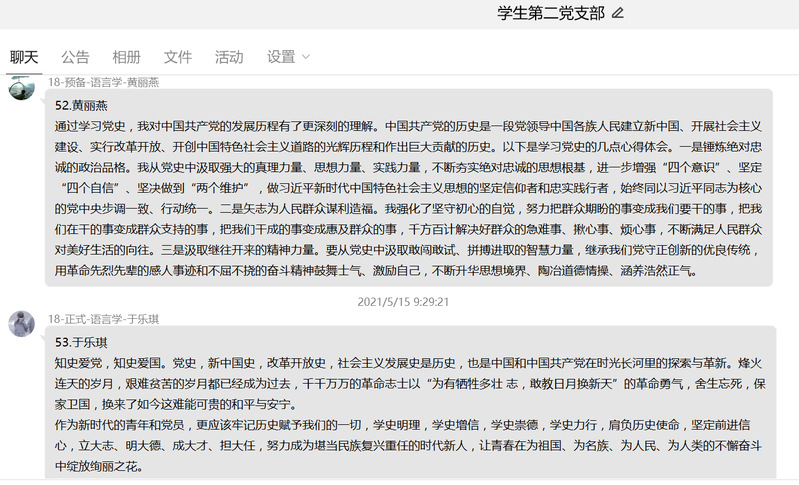Click sender name 18-正式-语言学-于乐琪

click(103, 319)
